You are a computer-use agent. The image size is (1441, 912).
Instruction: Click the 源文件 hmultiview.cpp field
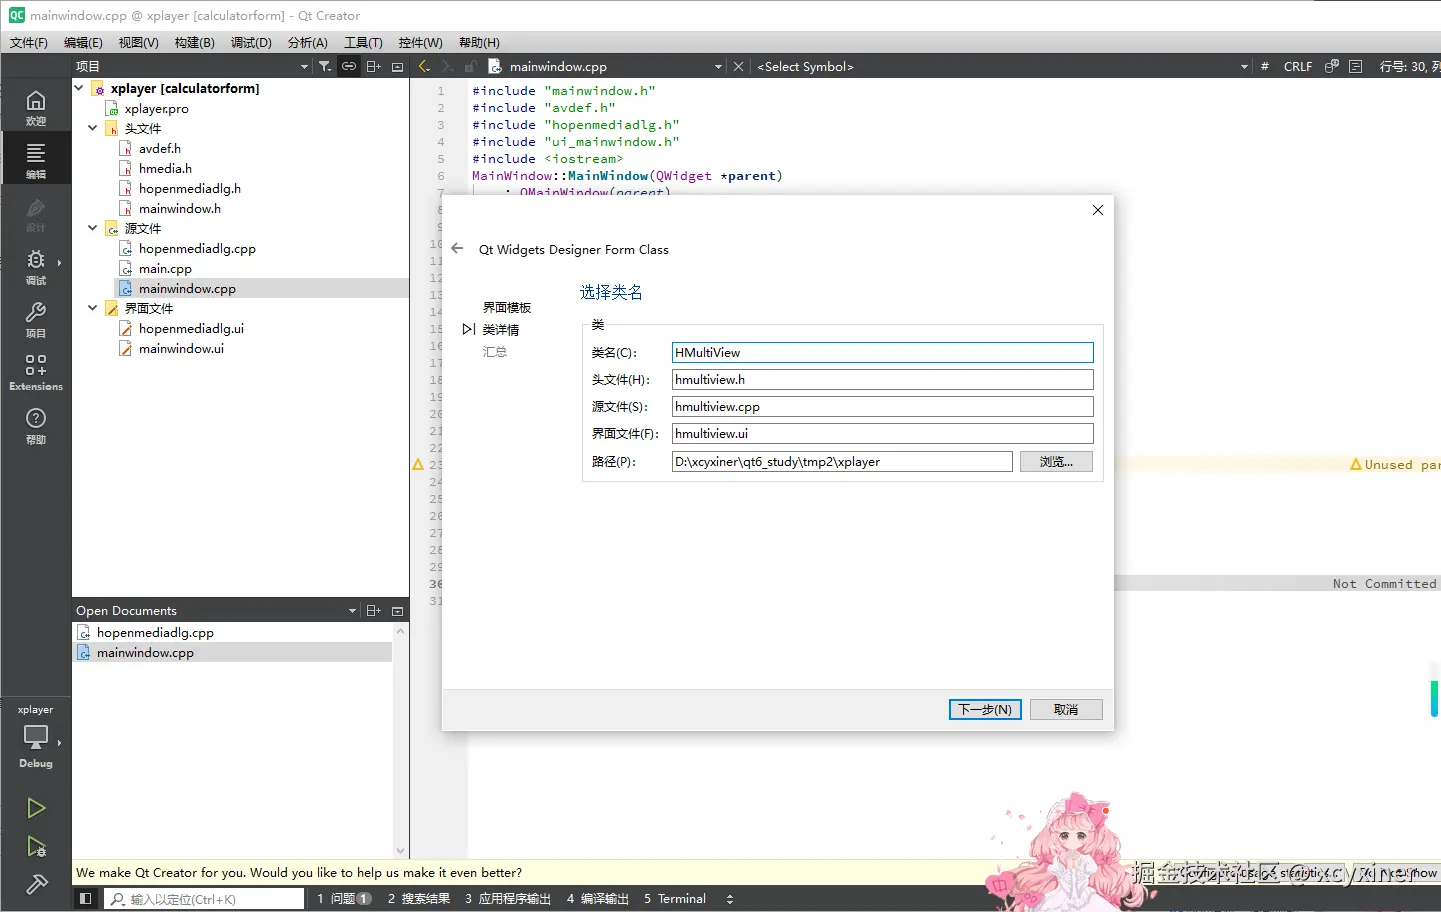click(882, 406)
